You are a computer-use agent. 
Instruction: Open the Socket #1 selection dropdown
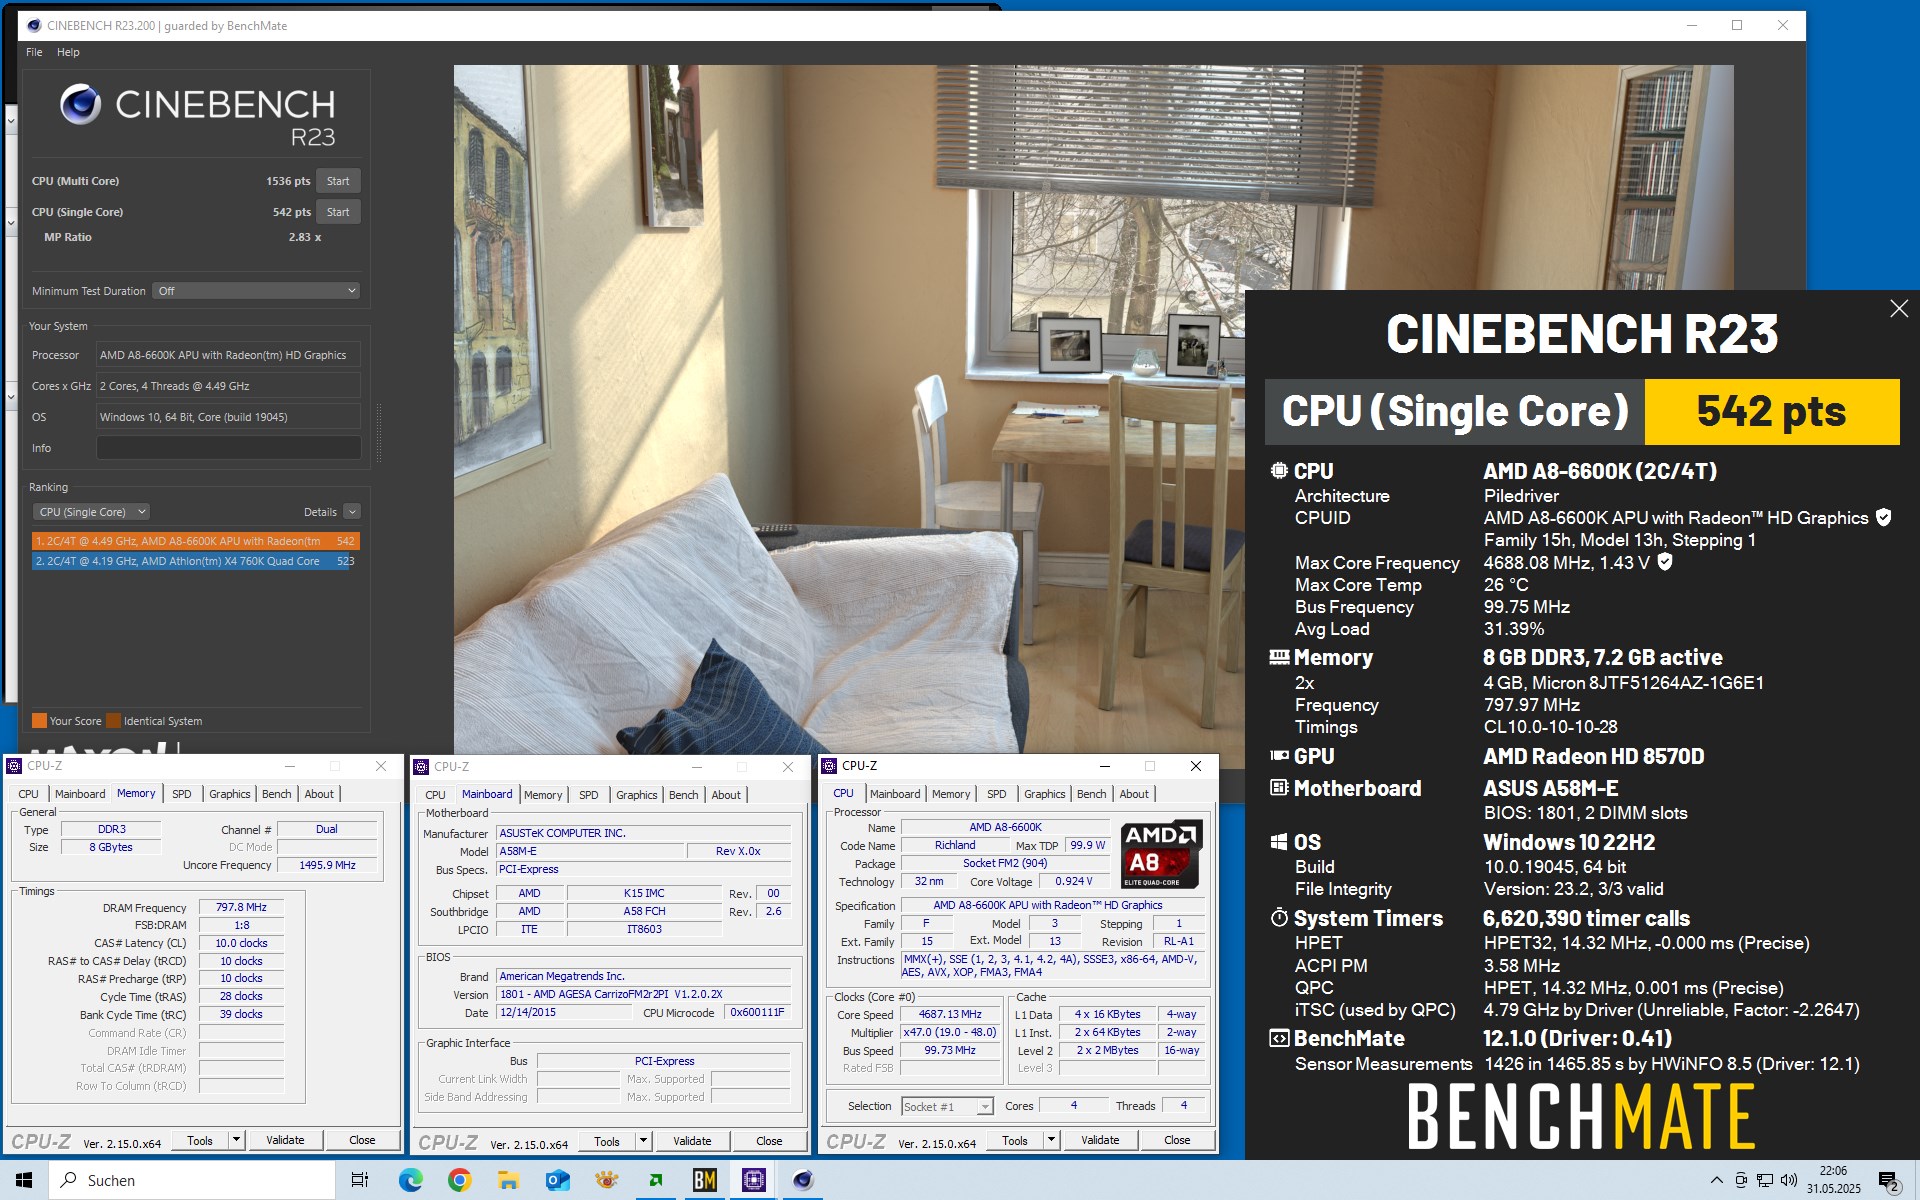coord(947,1106)
